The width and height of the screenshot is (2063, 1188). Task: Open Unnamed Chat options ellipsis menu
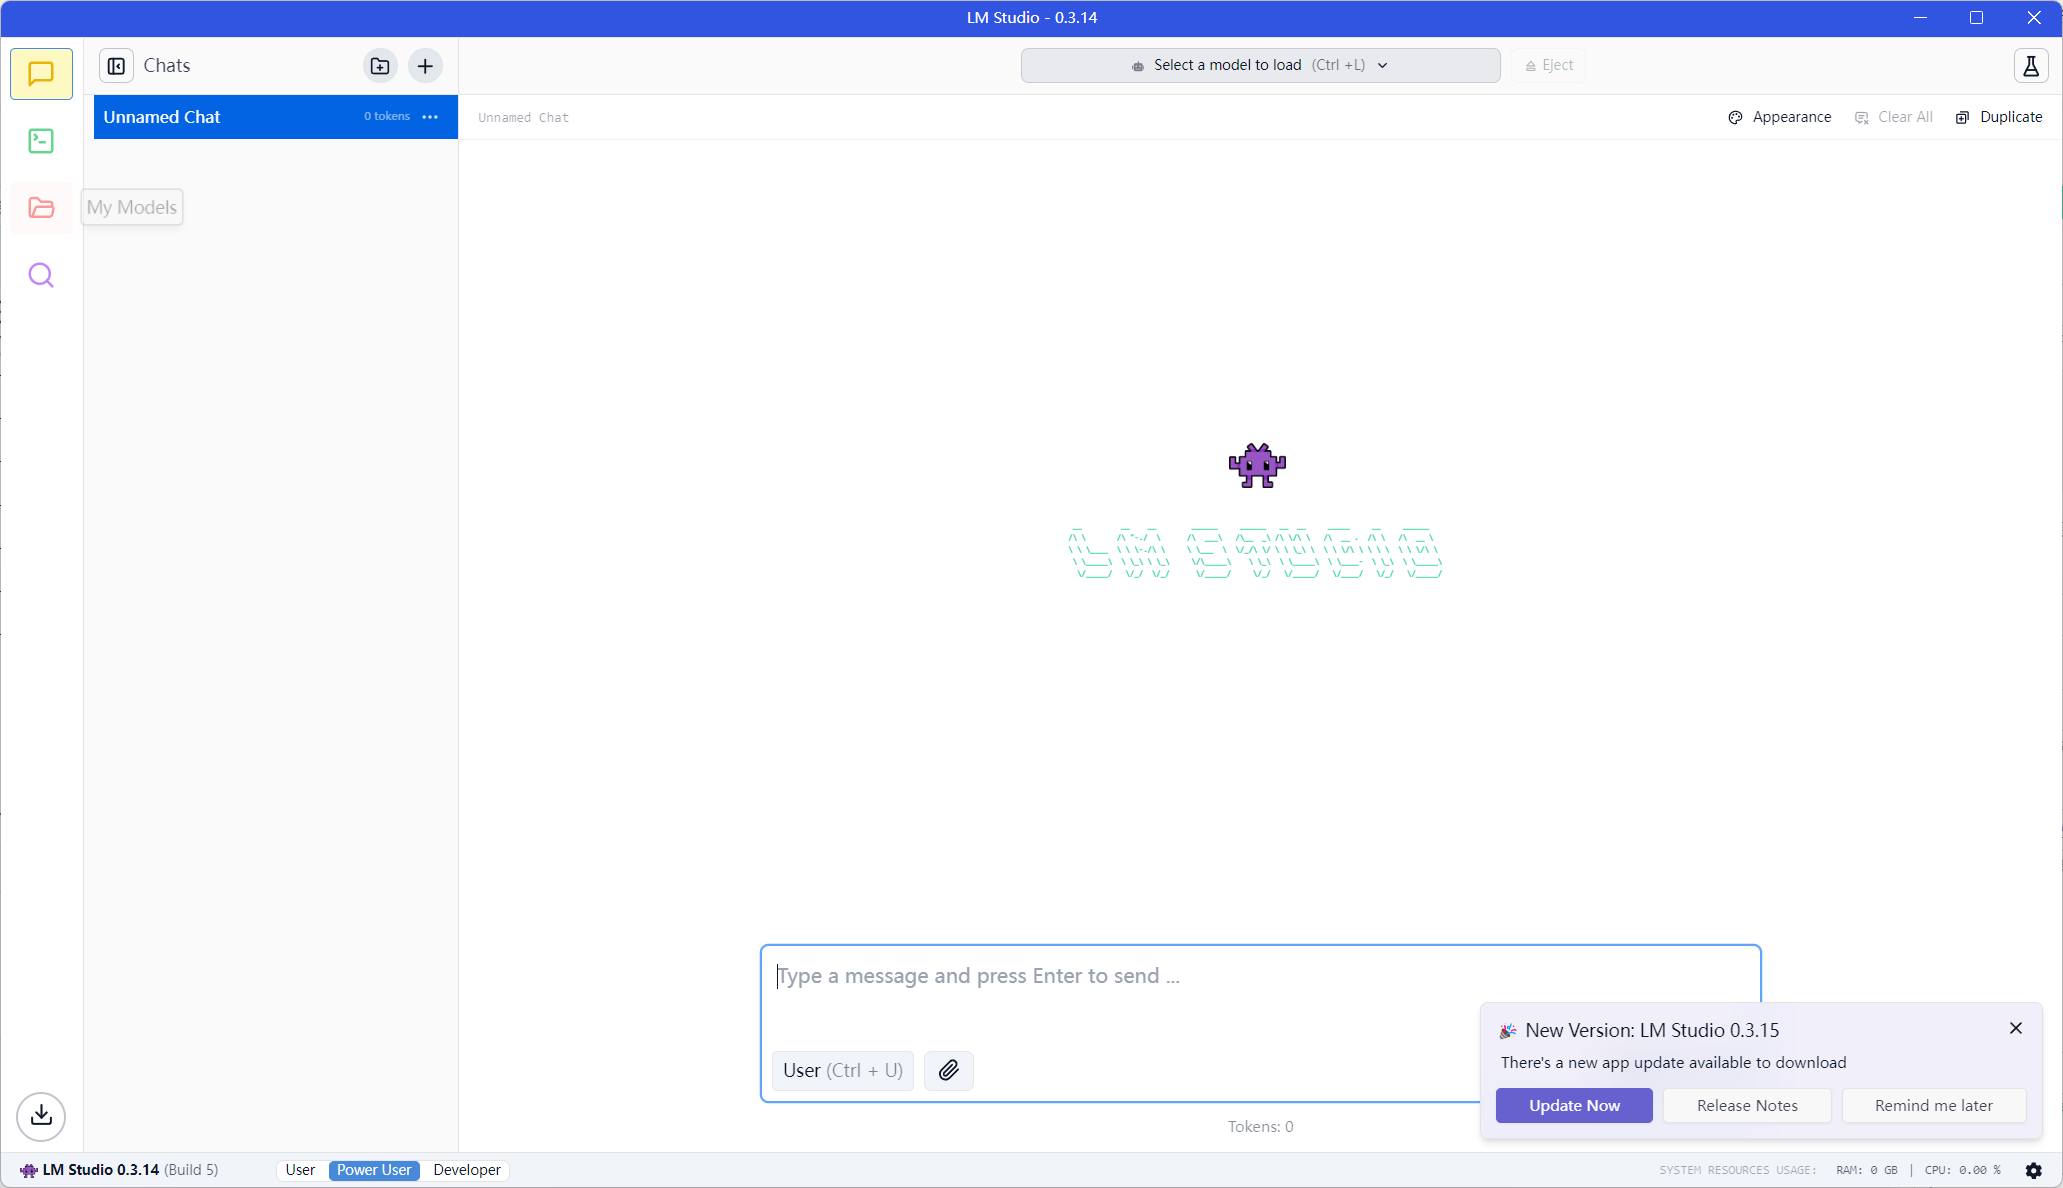coord(430,117)
